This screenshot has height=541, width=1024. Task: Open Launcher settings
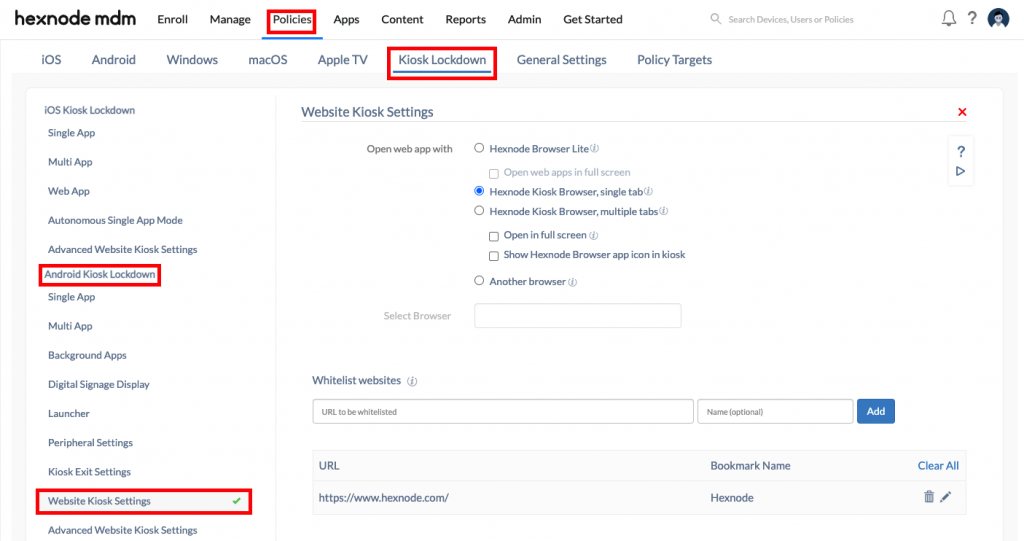point(69,414)
